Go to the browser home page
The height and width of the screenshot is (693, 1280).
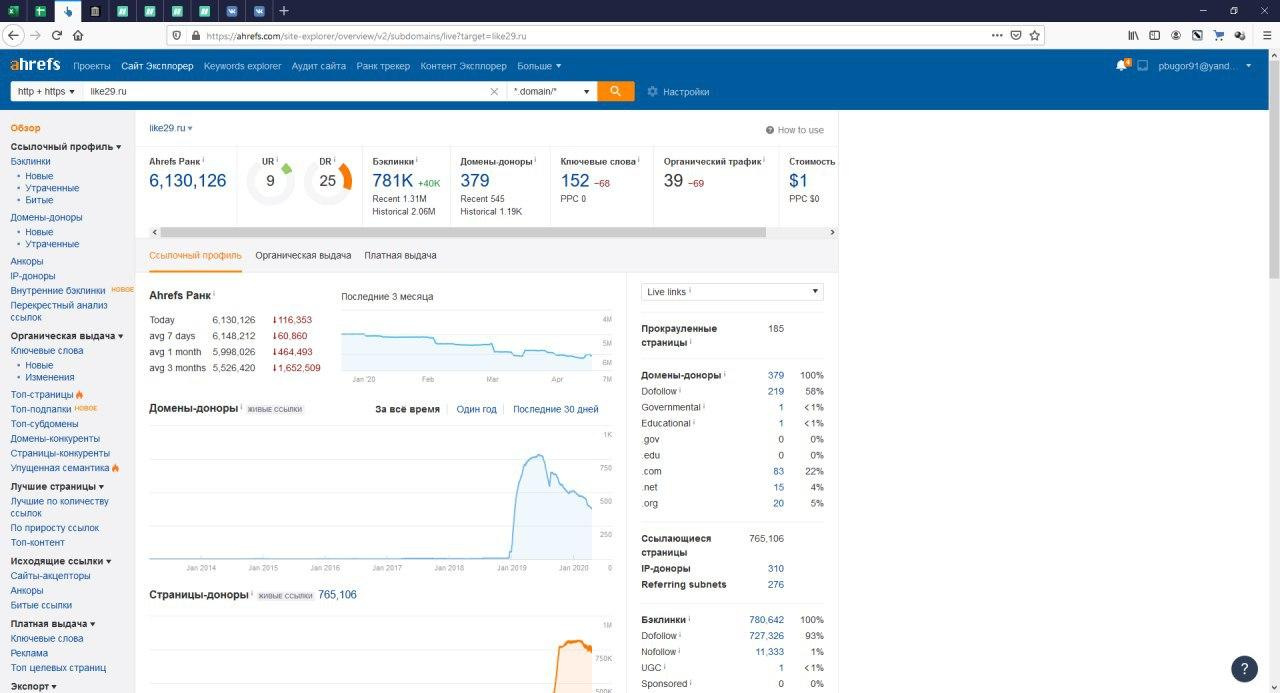pyautogui.click(x=78, y=35)
